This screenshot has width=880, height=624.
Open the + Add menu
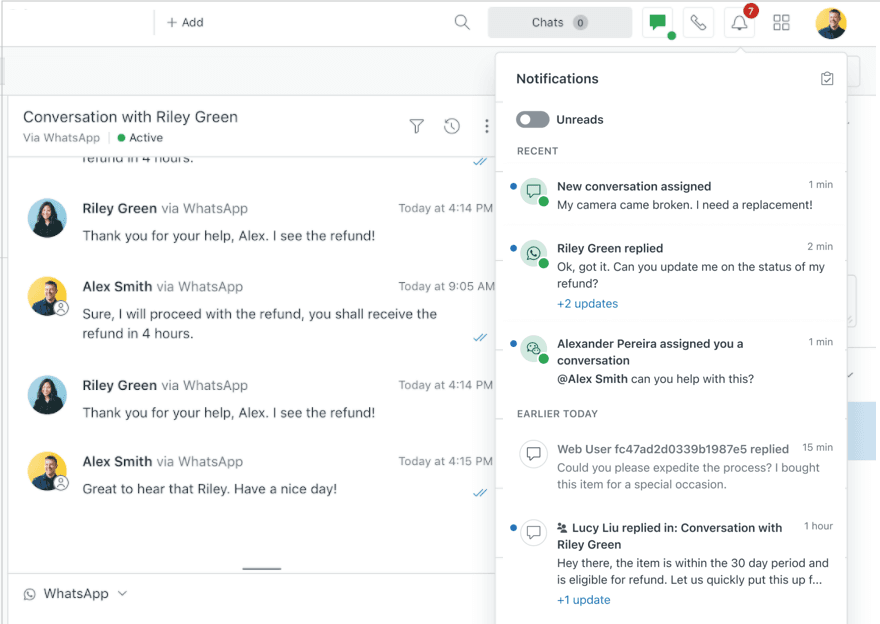(184, 21)
